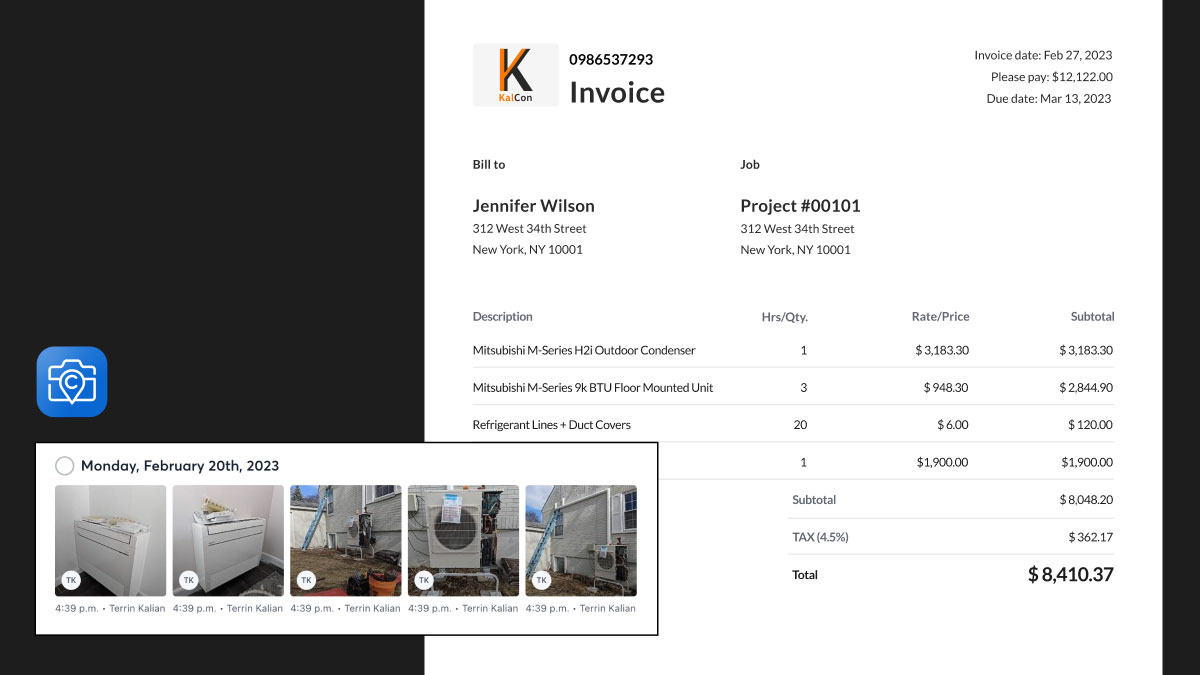The height and width of the screenshot is (675, 1200).
Task: Click the Refrigerant Lines + Duct Covers item
Action: tap(551, 425)
